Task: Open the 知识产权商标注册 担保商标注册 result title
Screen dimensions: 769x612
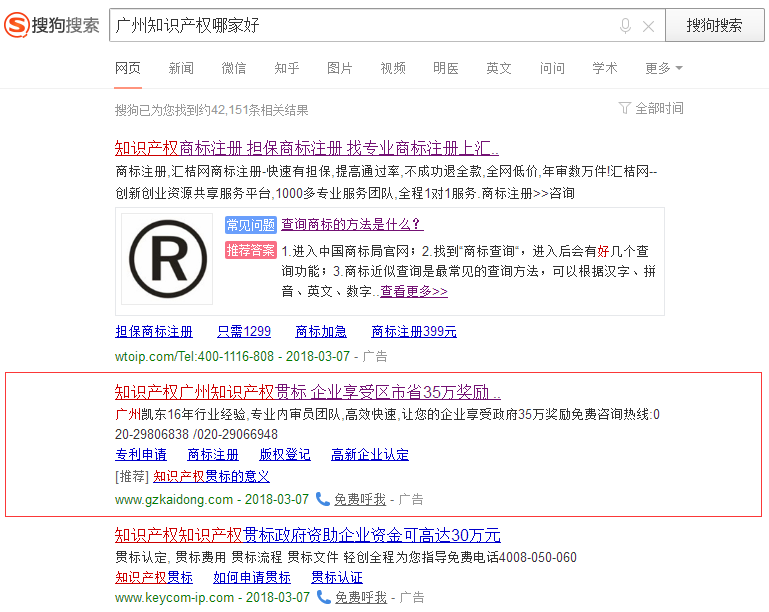Action: tap(307, 148)
